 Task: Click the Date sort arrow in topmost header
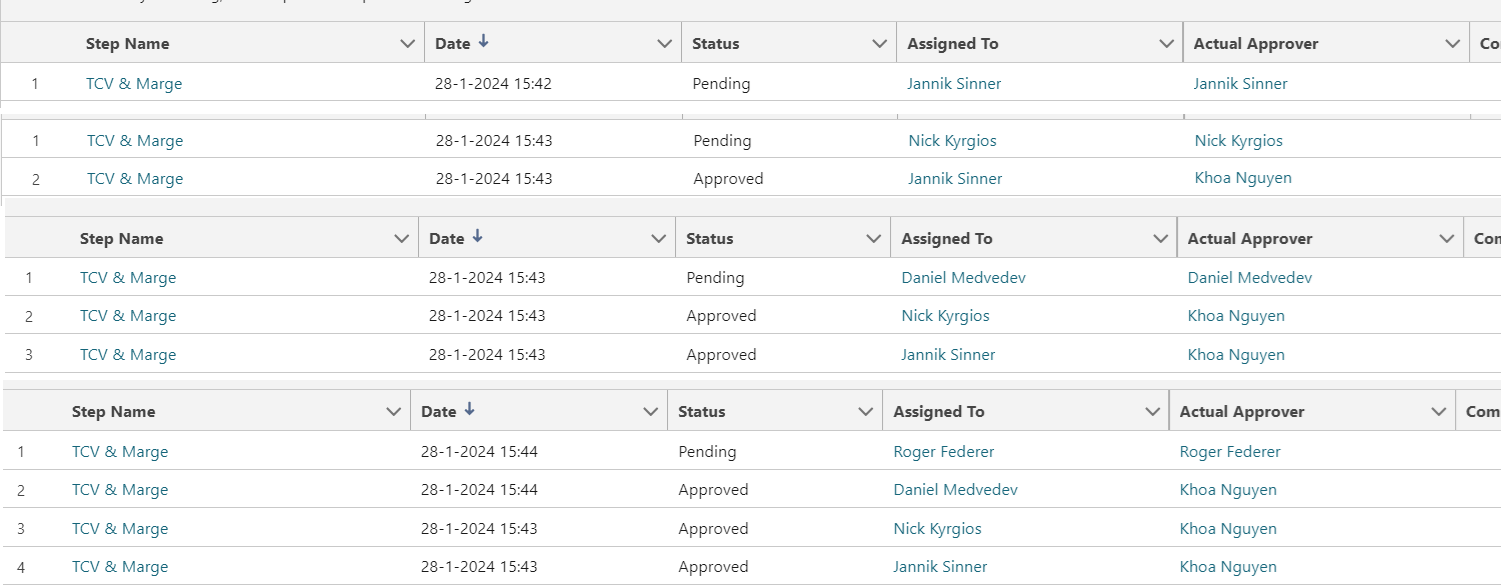click(x=484, y=42)
